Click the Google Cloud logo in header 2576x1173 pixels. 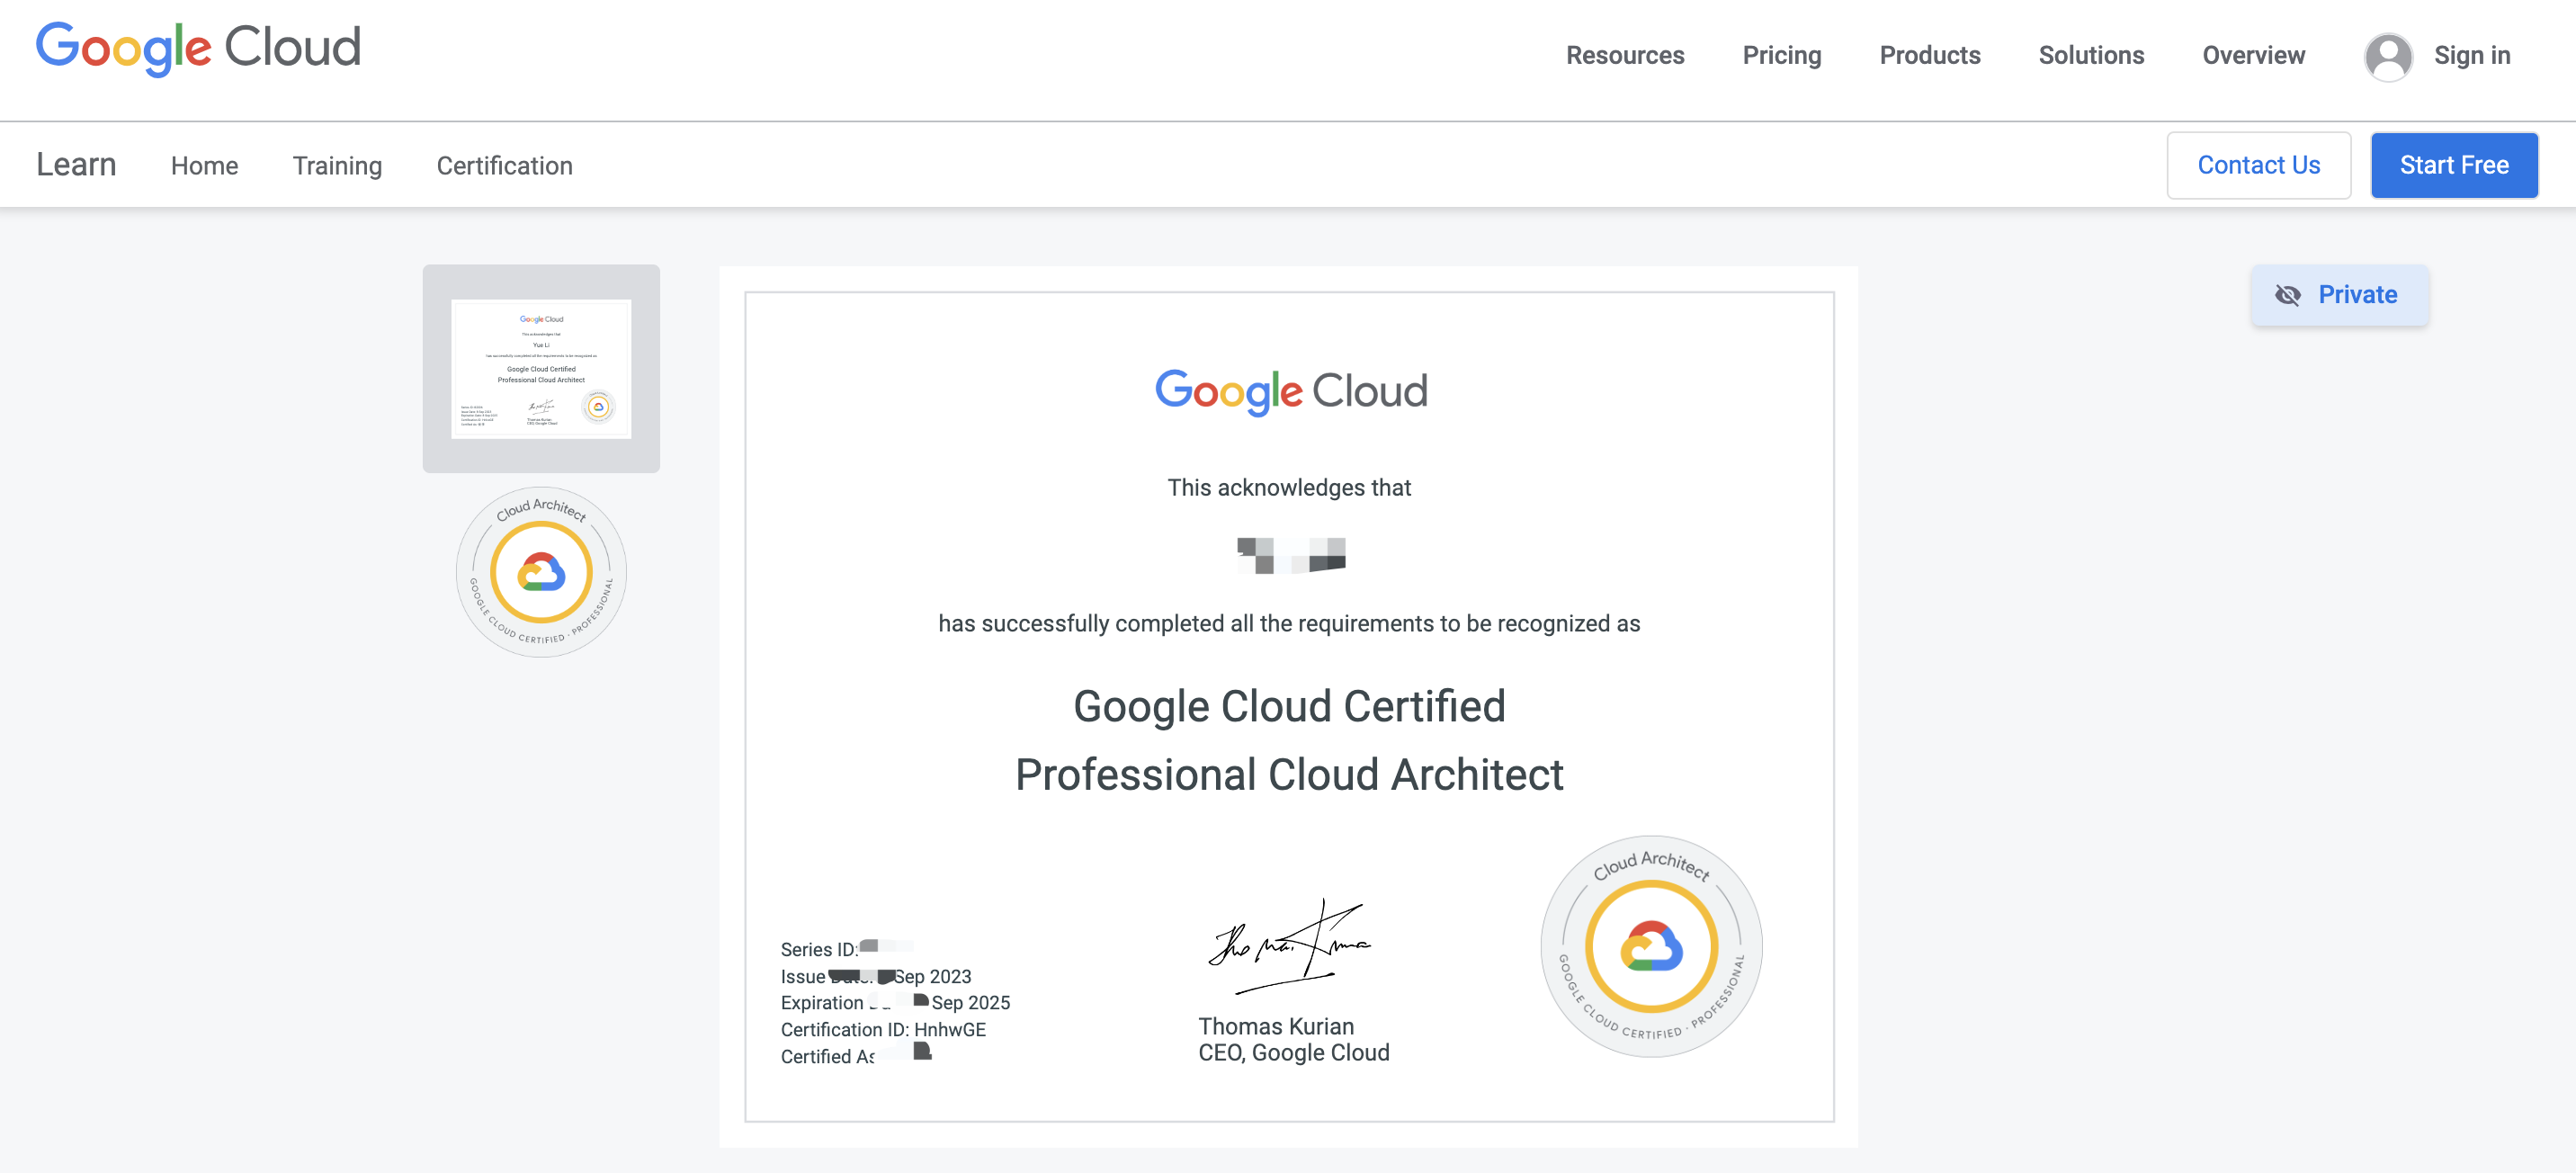pyautogui.click(x=198, y=48)
